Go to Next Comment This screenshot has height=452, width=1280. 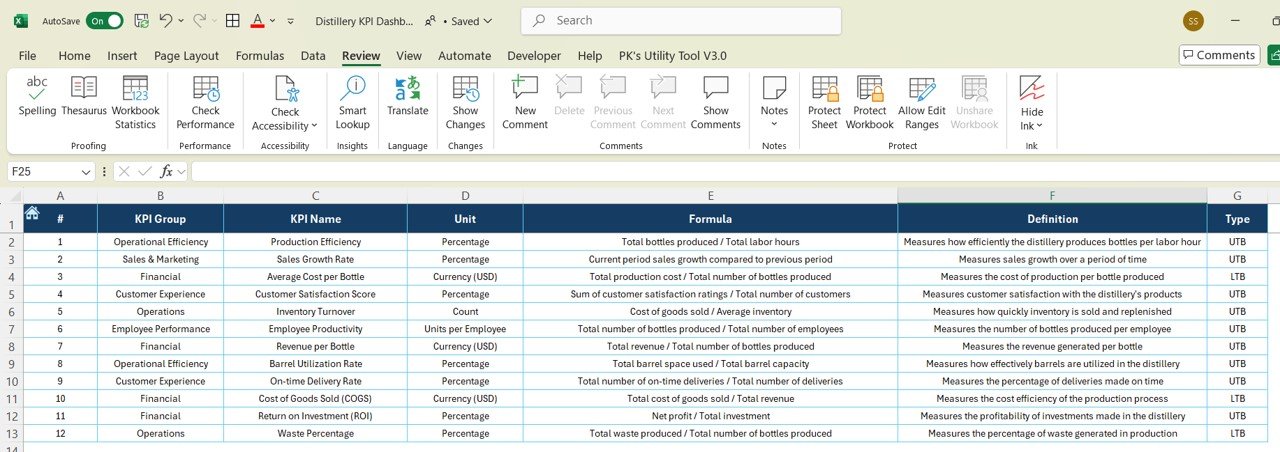663,103
